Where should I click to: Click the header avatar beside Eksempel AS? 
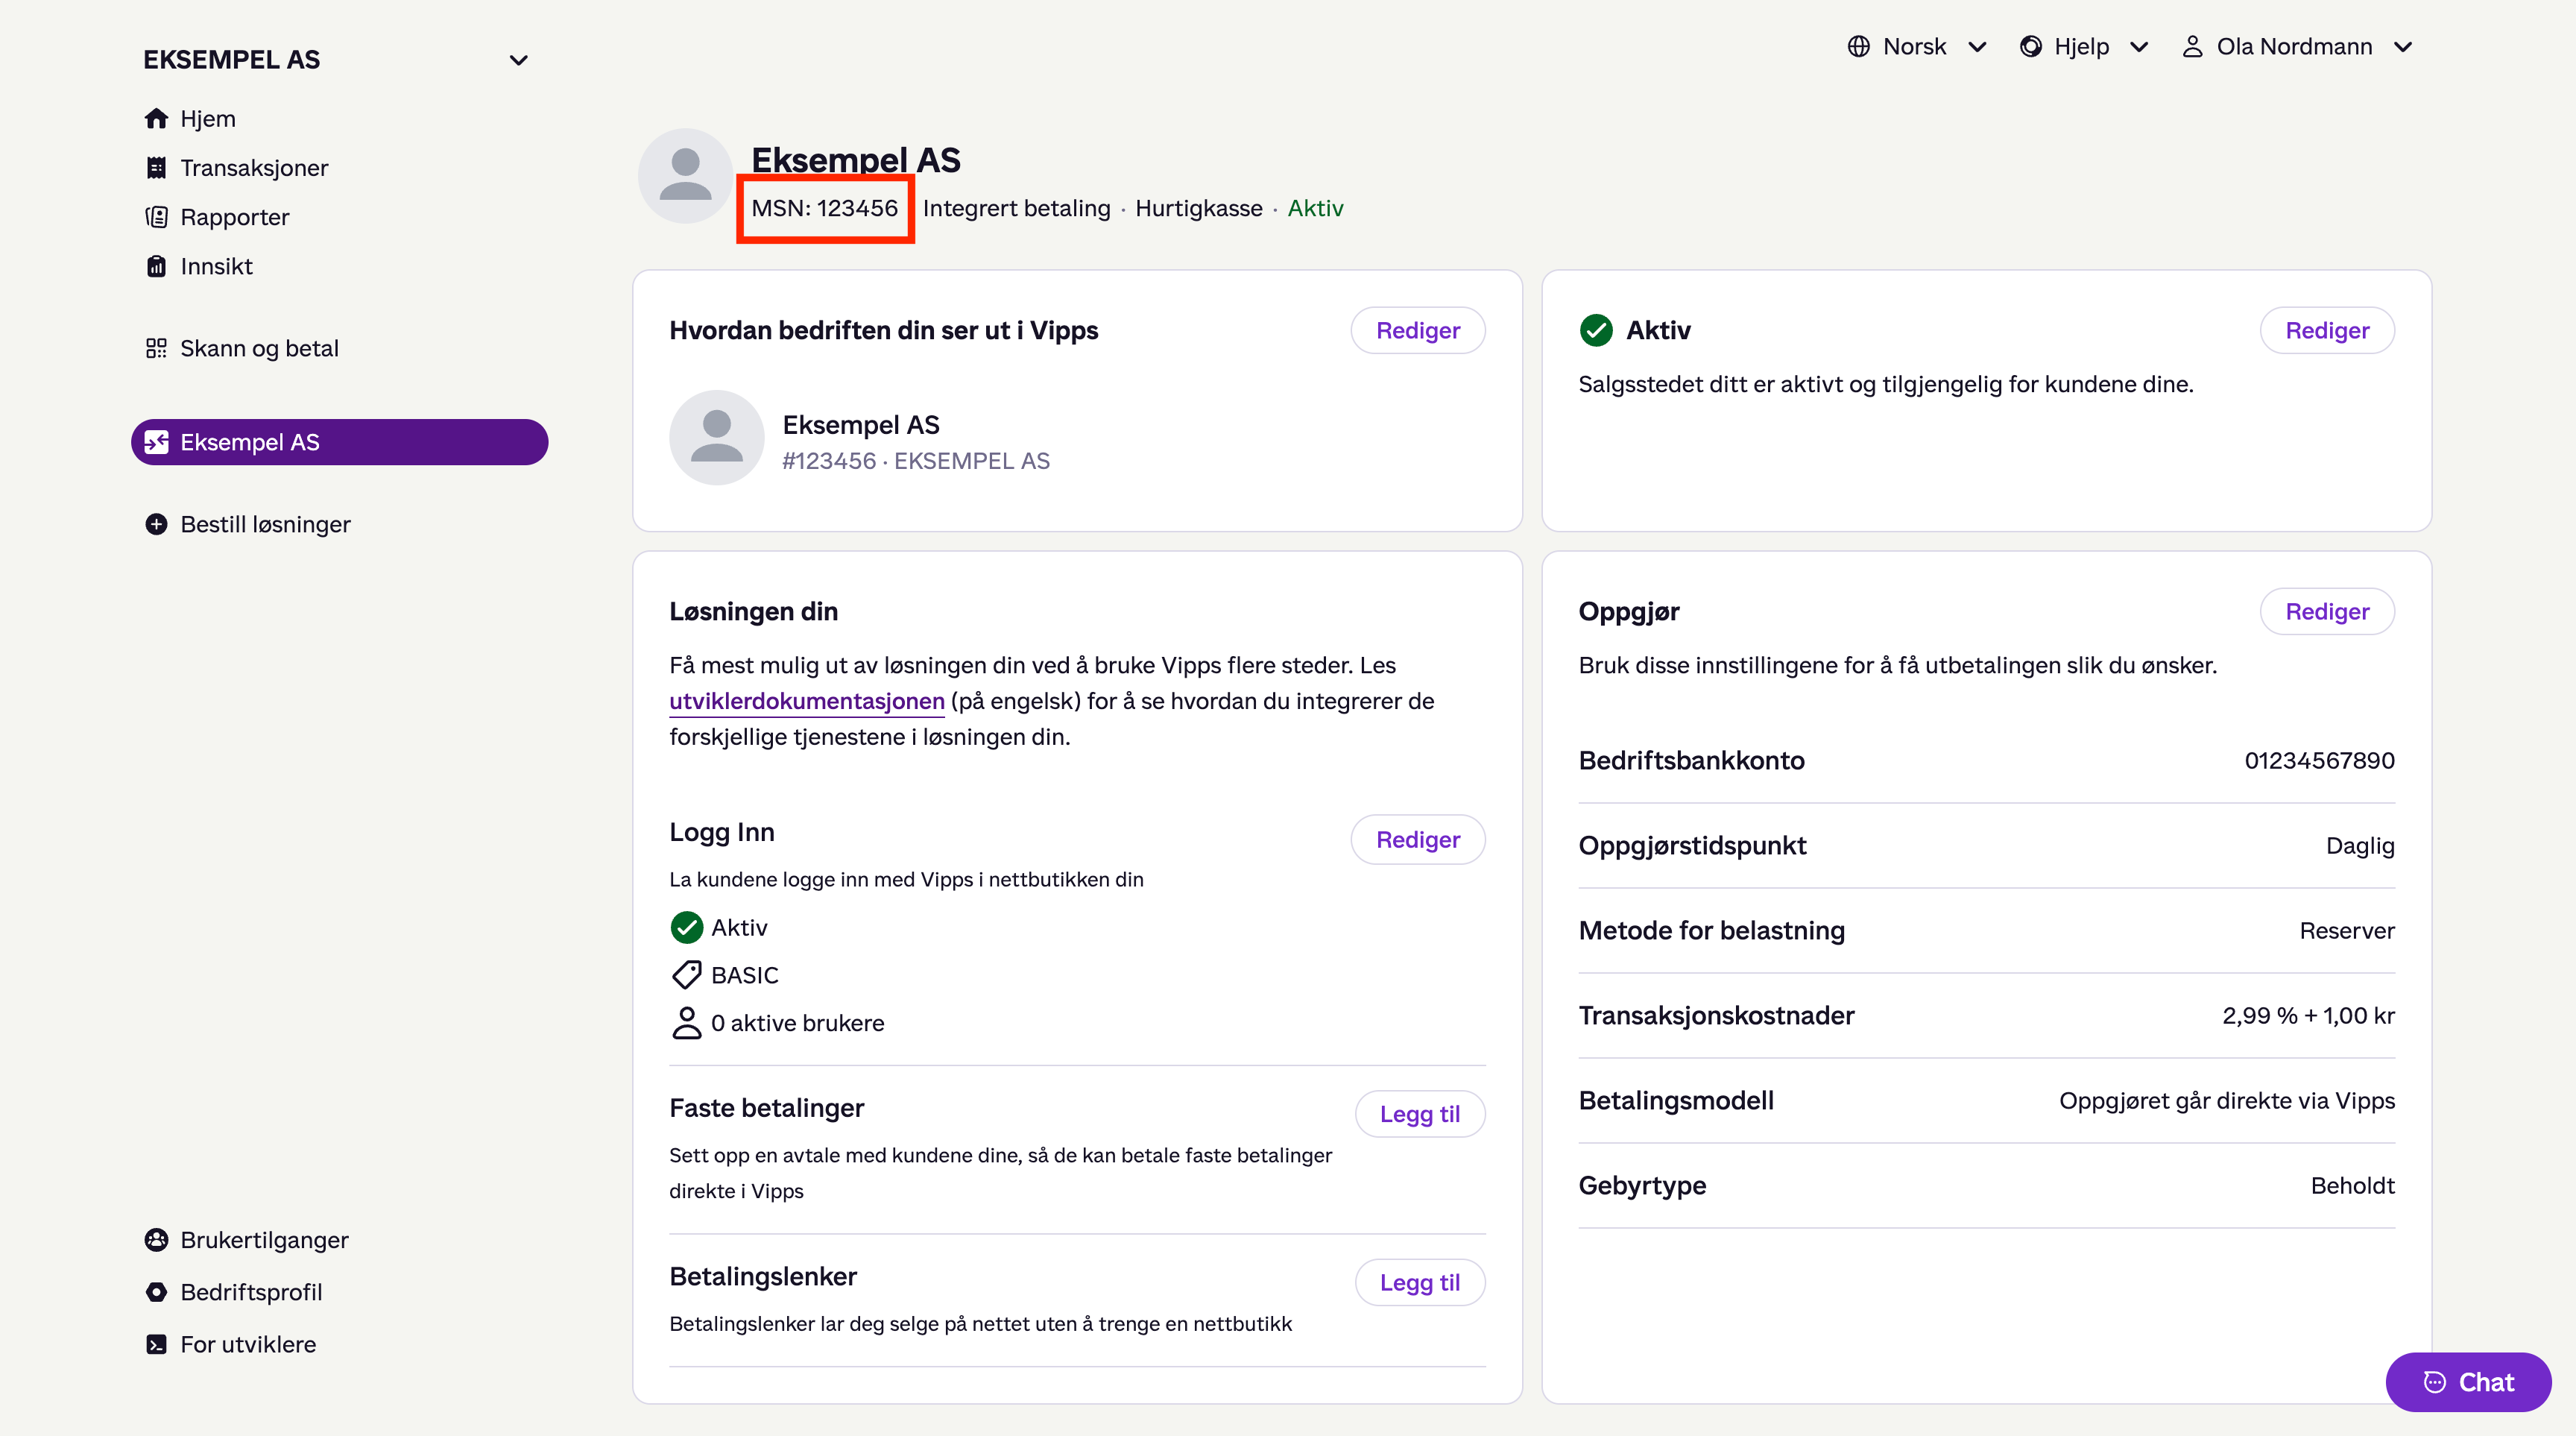click(x=686, y=176)
